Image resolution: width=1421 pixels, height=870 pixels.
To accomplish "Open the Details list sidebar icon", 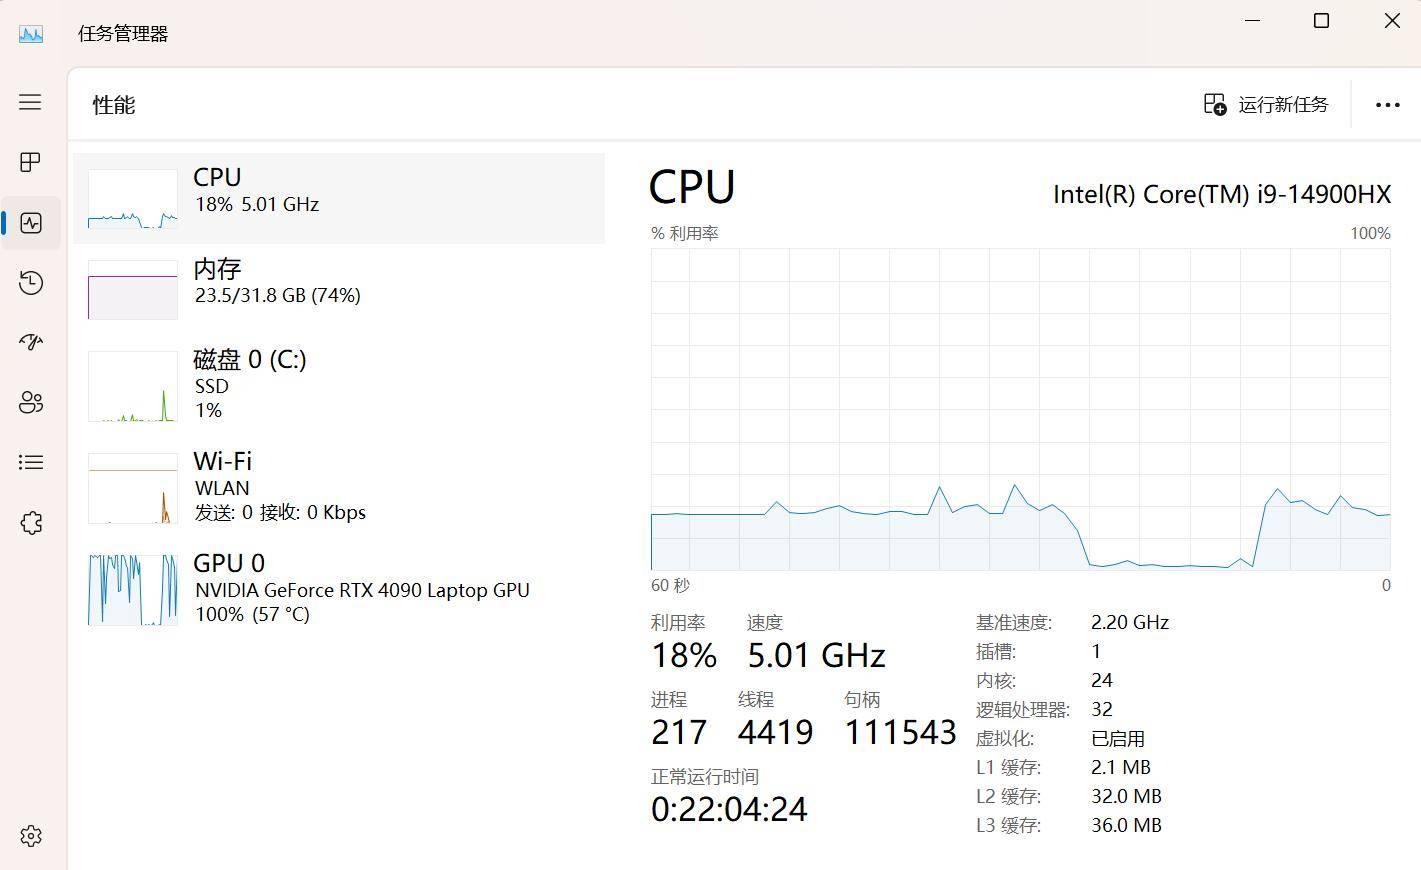I will pos(31,462).
